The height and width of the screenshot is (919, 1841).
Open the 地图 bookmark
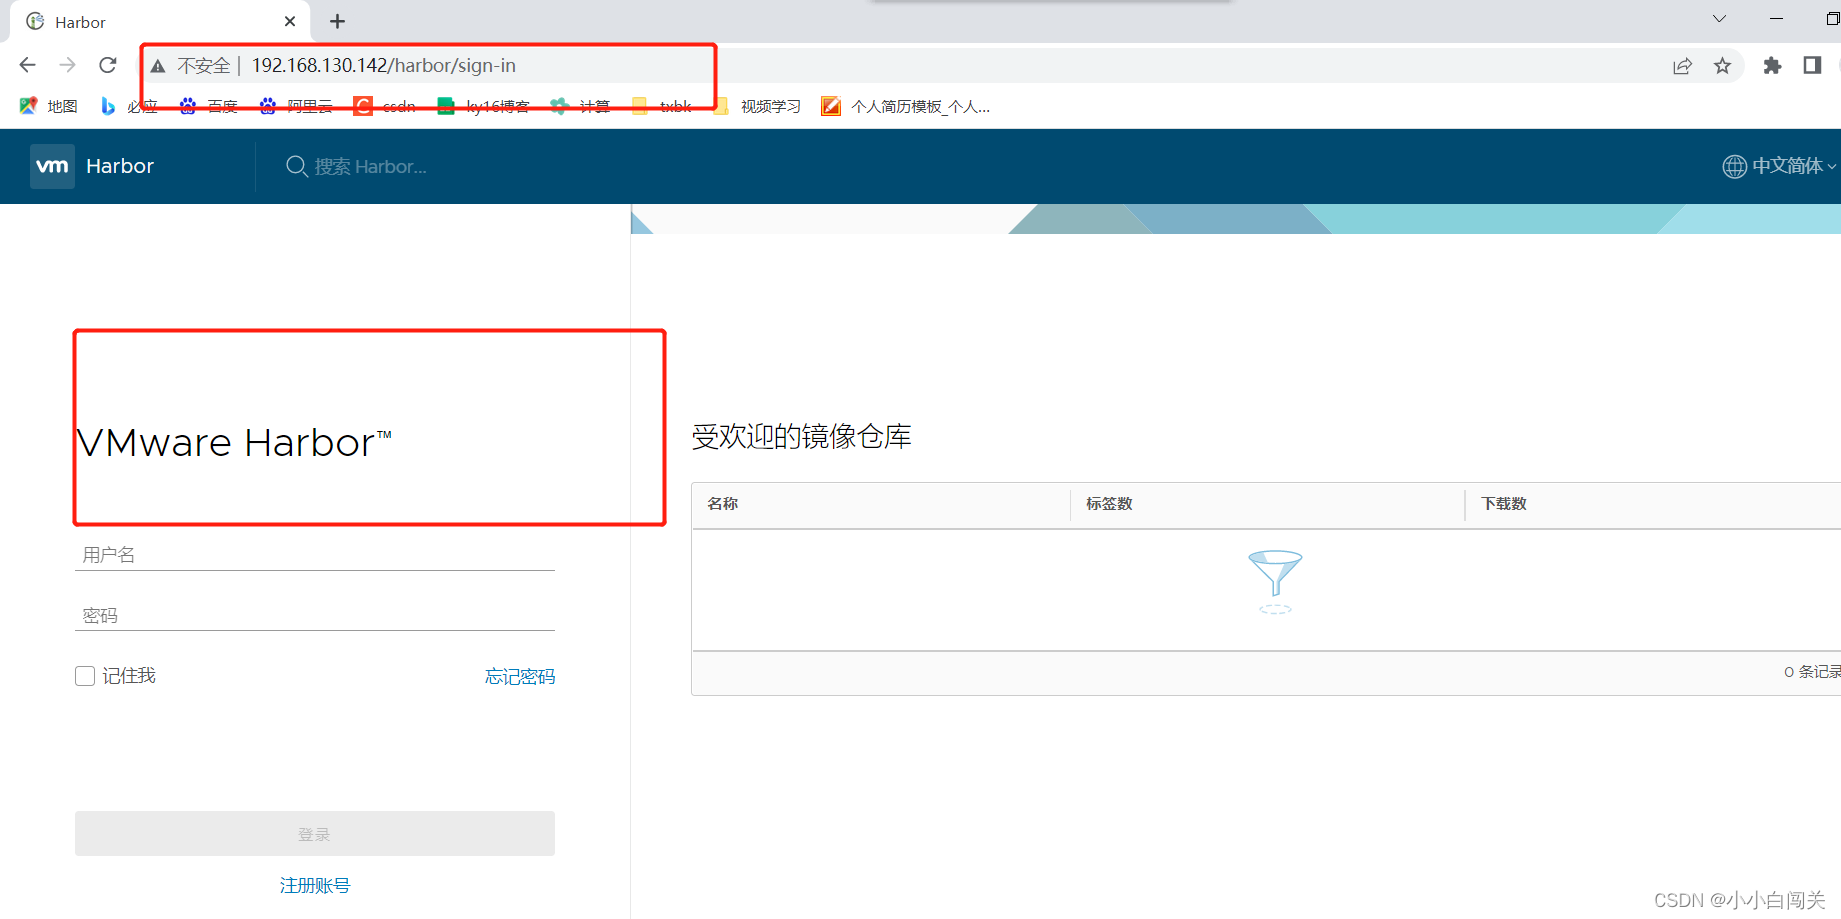pos(48,106)
